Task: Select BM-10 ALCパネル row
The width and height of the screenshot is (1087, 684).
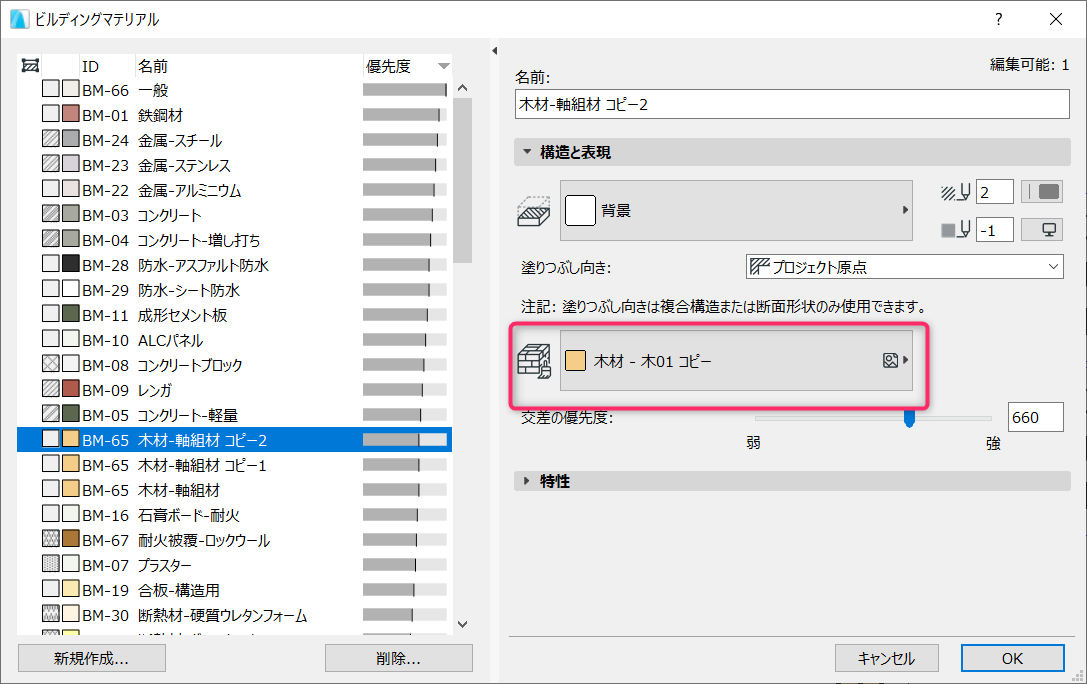Action: (234, 340)
